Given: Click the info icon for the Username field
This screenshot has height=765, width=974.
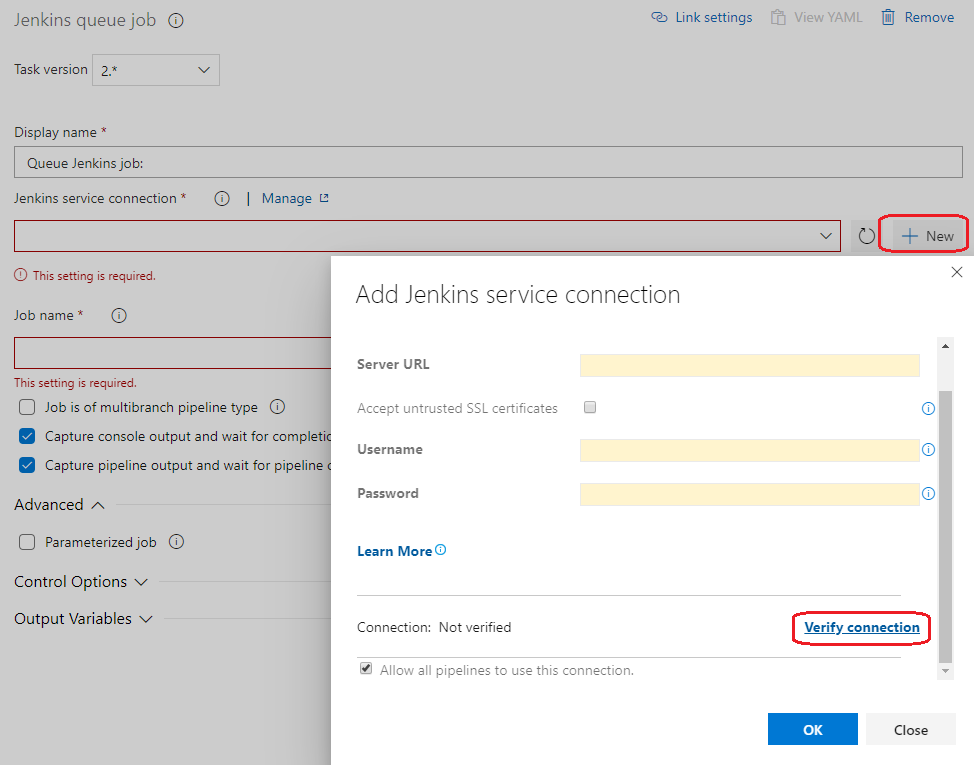Looking at the screenshot, I should [928, 450].
